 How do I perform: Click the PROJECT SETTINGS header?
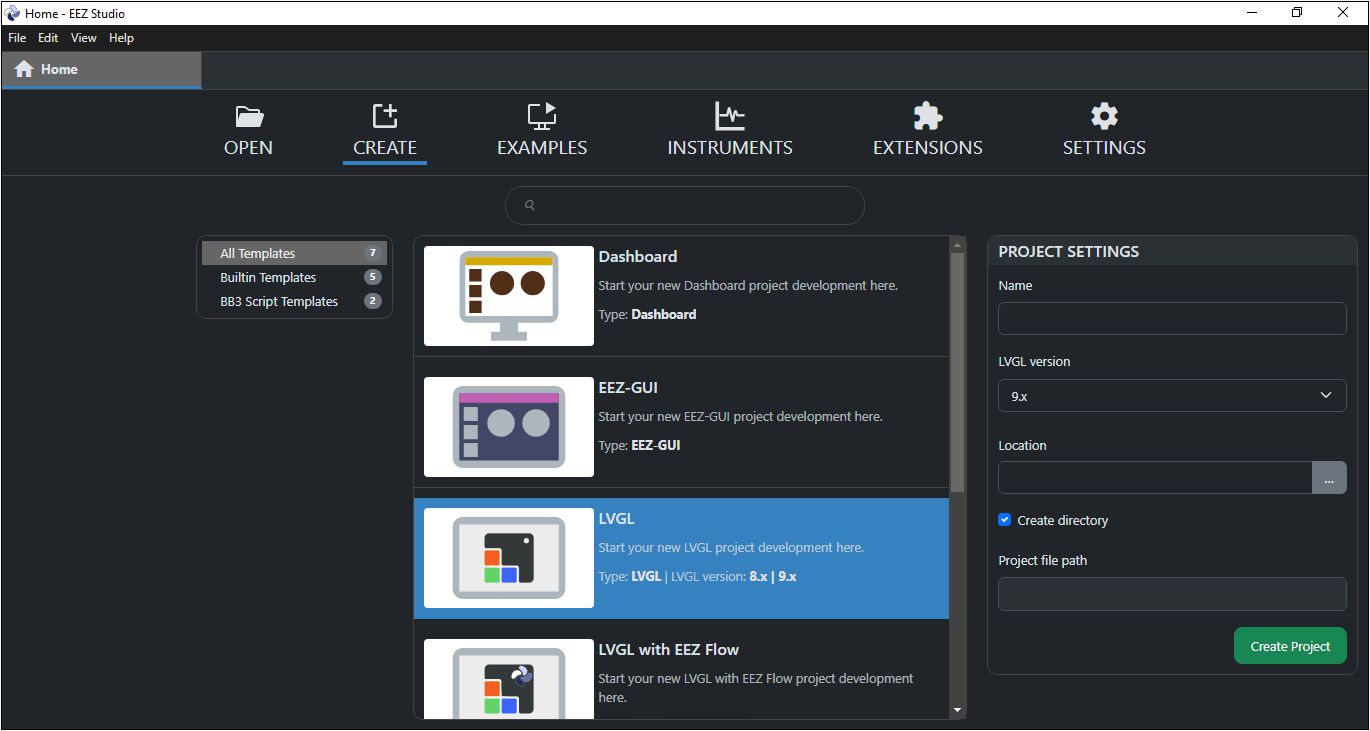point(1069,252)
